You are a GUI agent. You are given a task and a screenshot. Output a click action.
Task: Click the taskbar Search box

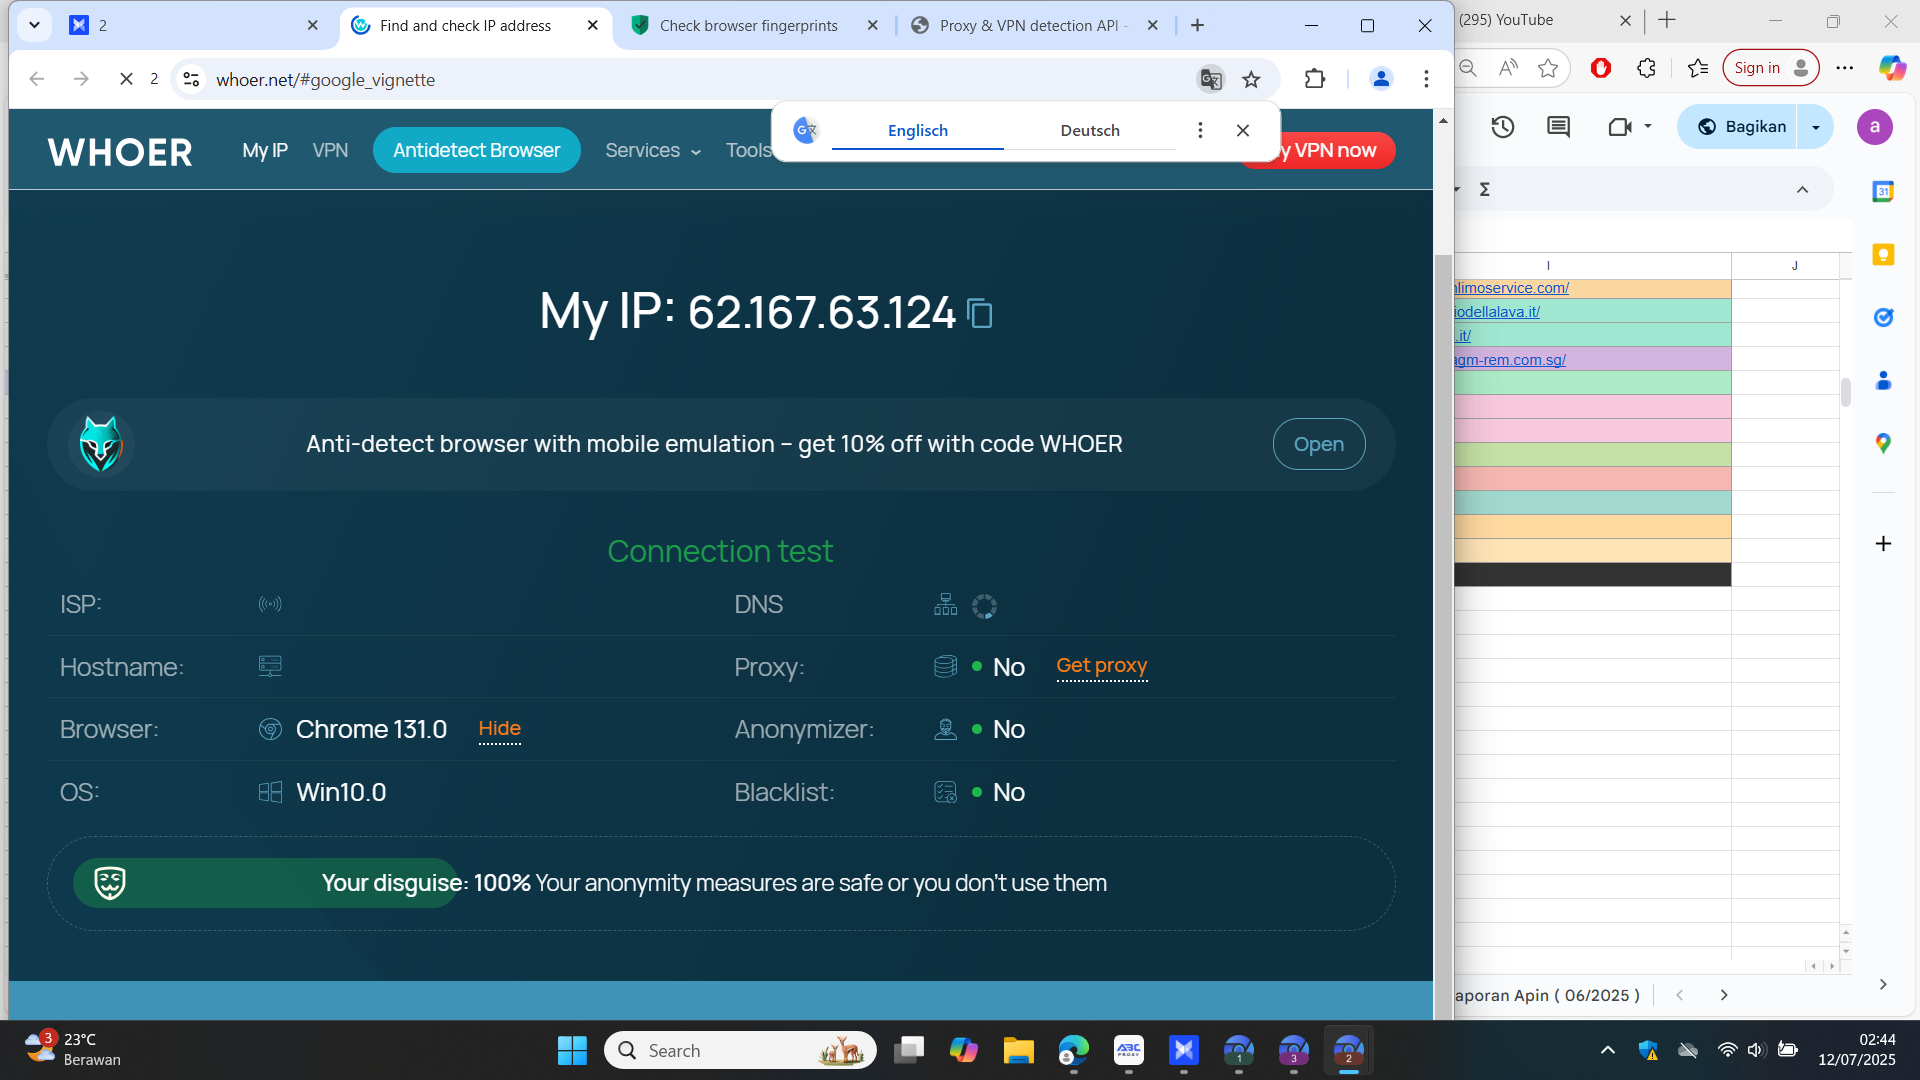(740, 1050)
